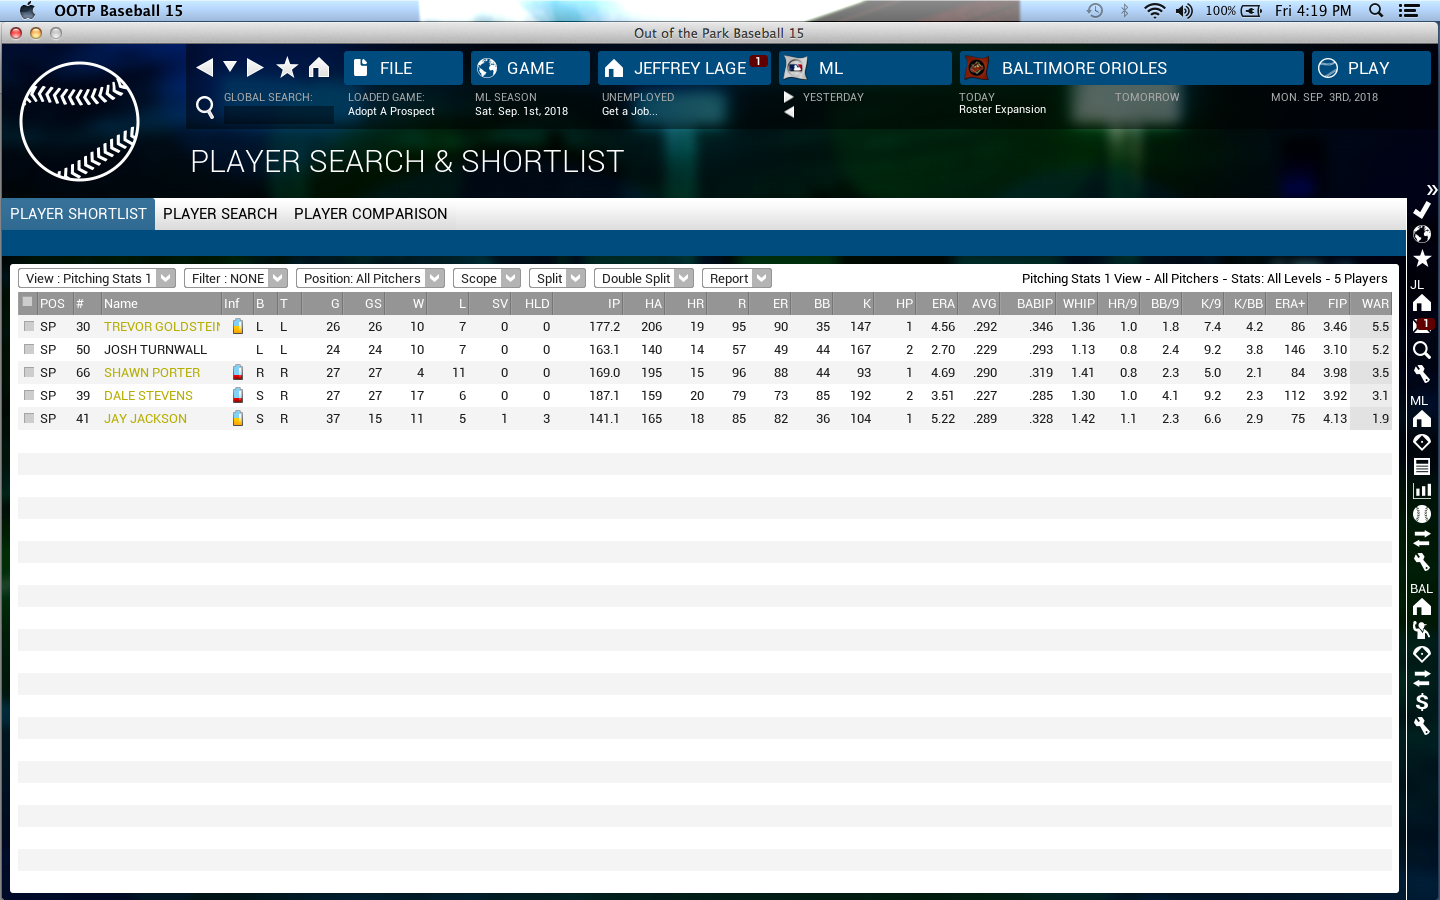1440x900 pixels.
Task: Open the star icon in the right sidebar
Action: [1421, 258]
